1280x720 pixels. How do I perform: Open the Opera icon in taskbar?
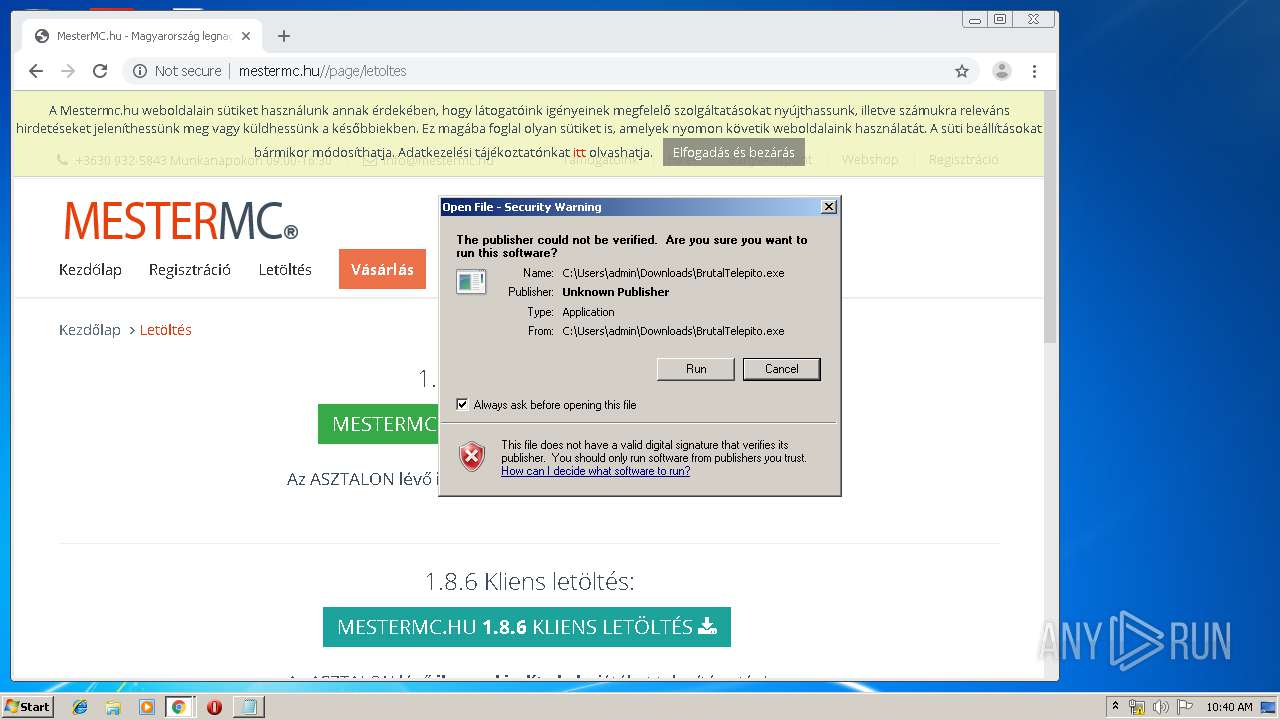pos(214,707)
